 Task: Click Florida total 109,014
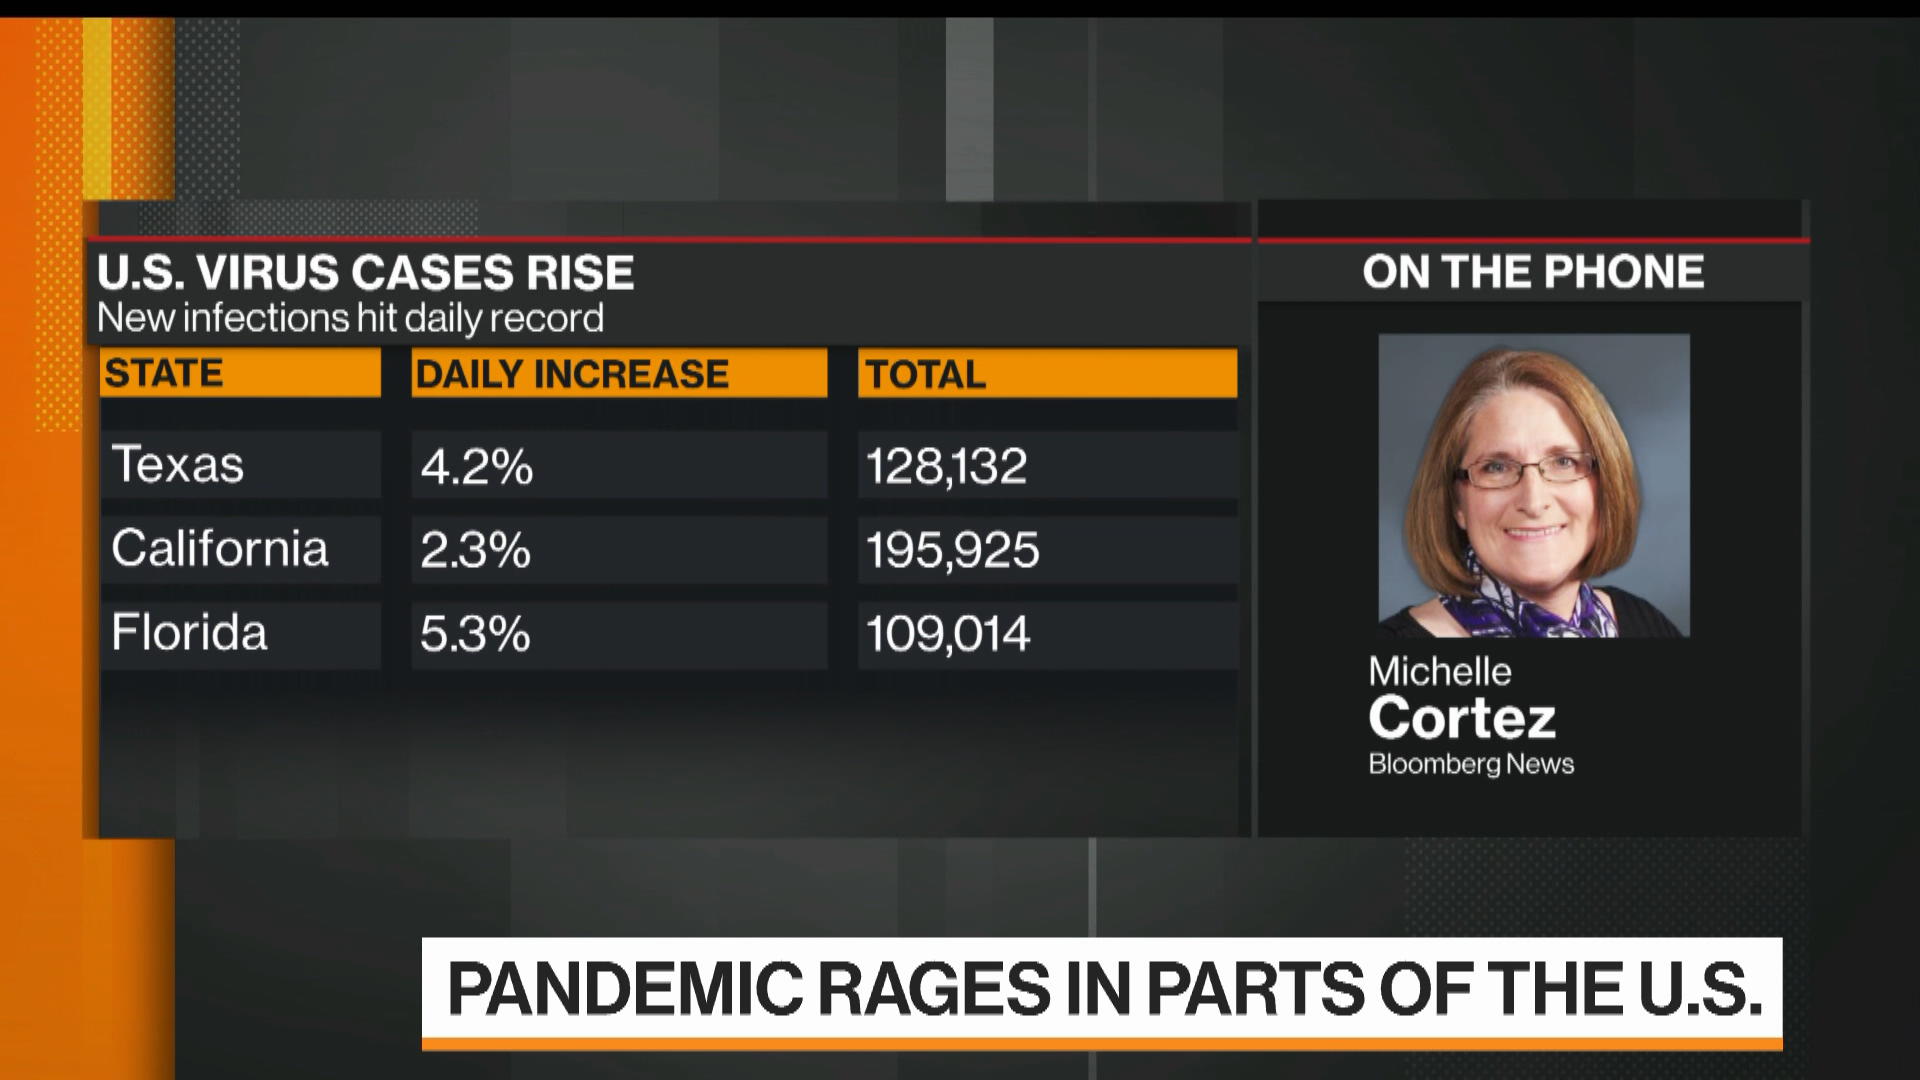click(x=948, y=634)
